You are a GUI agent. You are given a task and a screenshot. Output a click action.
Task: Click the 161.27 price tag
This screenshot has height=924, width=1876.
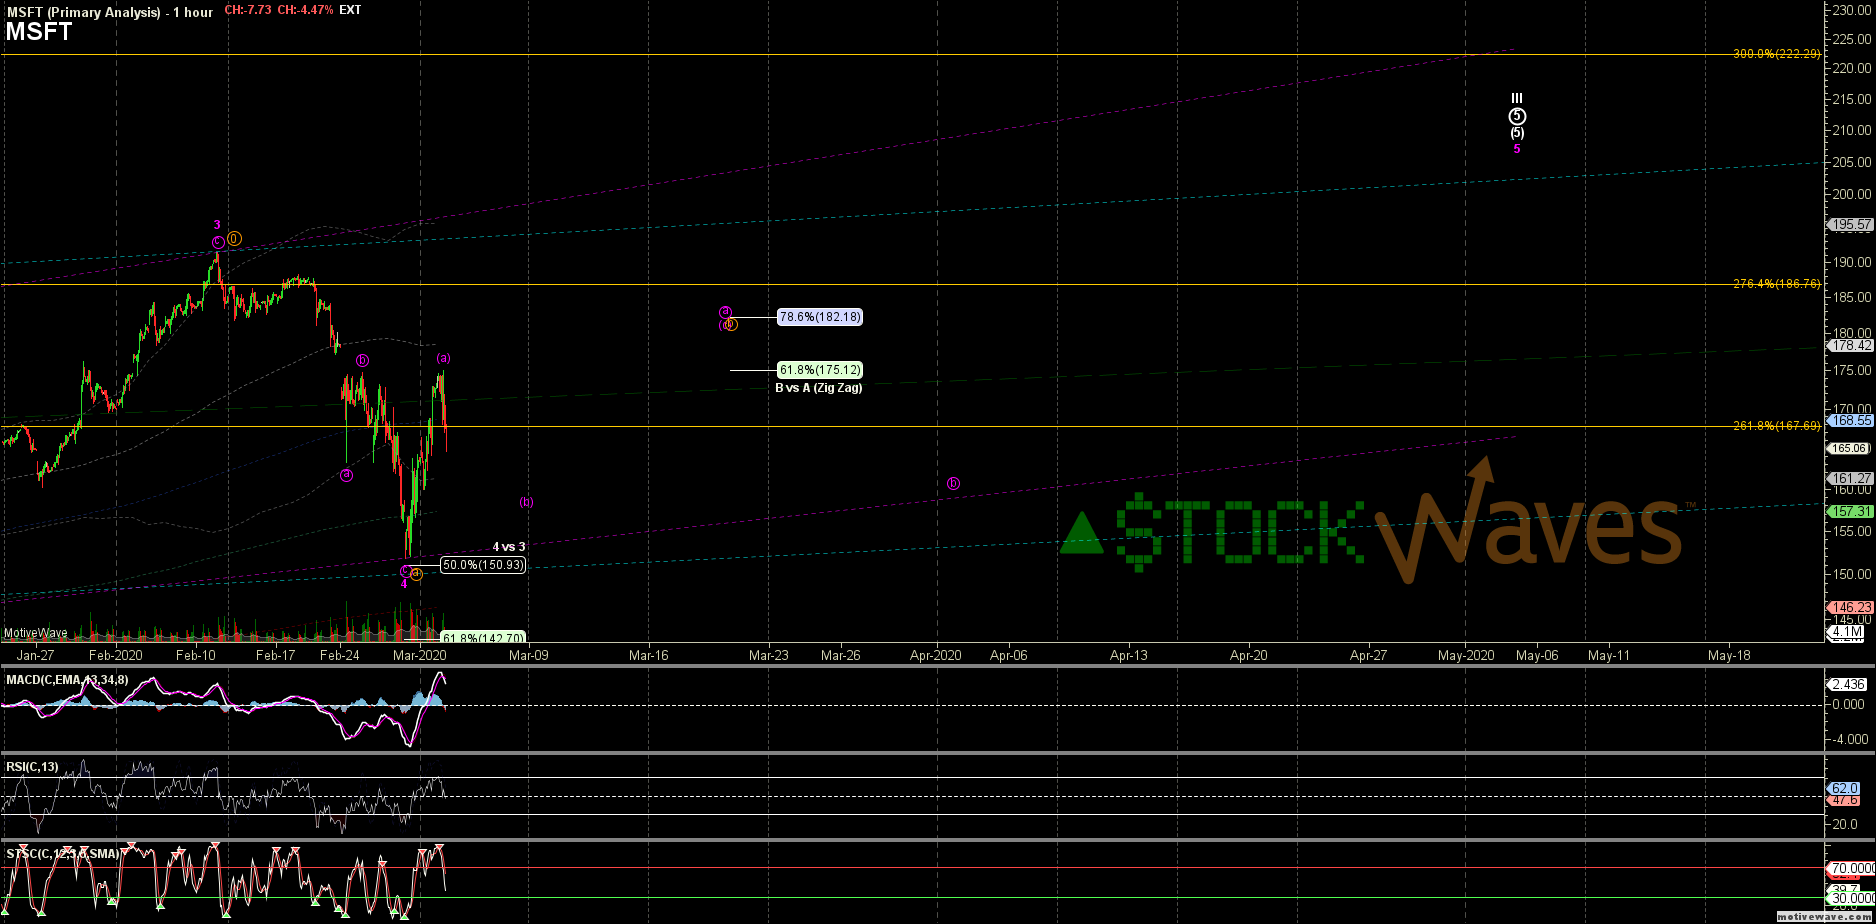pos(1851,479)
